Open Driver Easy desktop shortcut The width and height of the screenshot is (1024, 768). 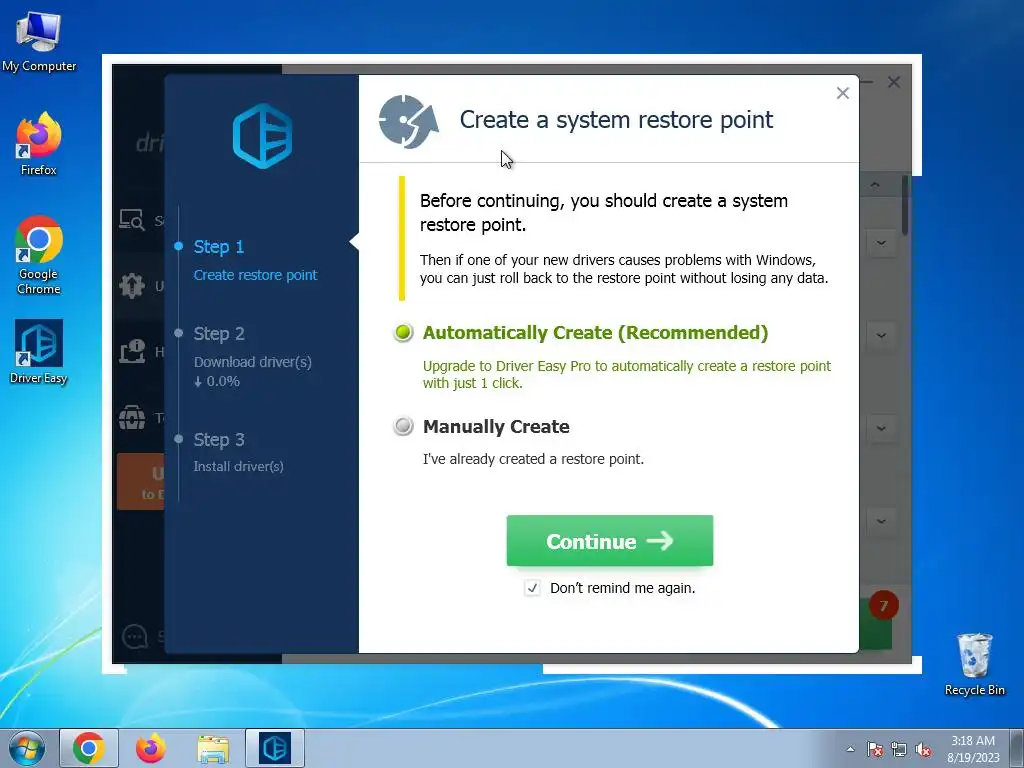pyautogui.click(x=39, y=351)
